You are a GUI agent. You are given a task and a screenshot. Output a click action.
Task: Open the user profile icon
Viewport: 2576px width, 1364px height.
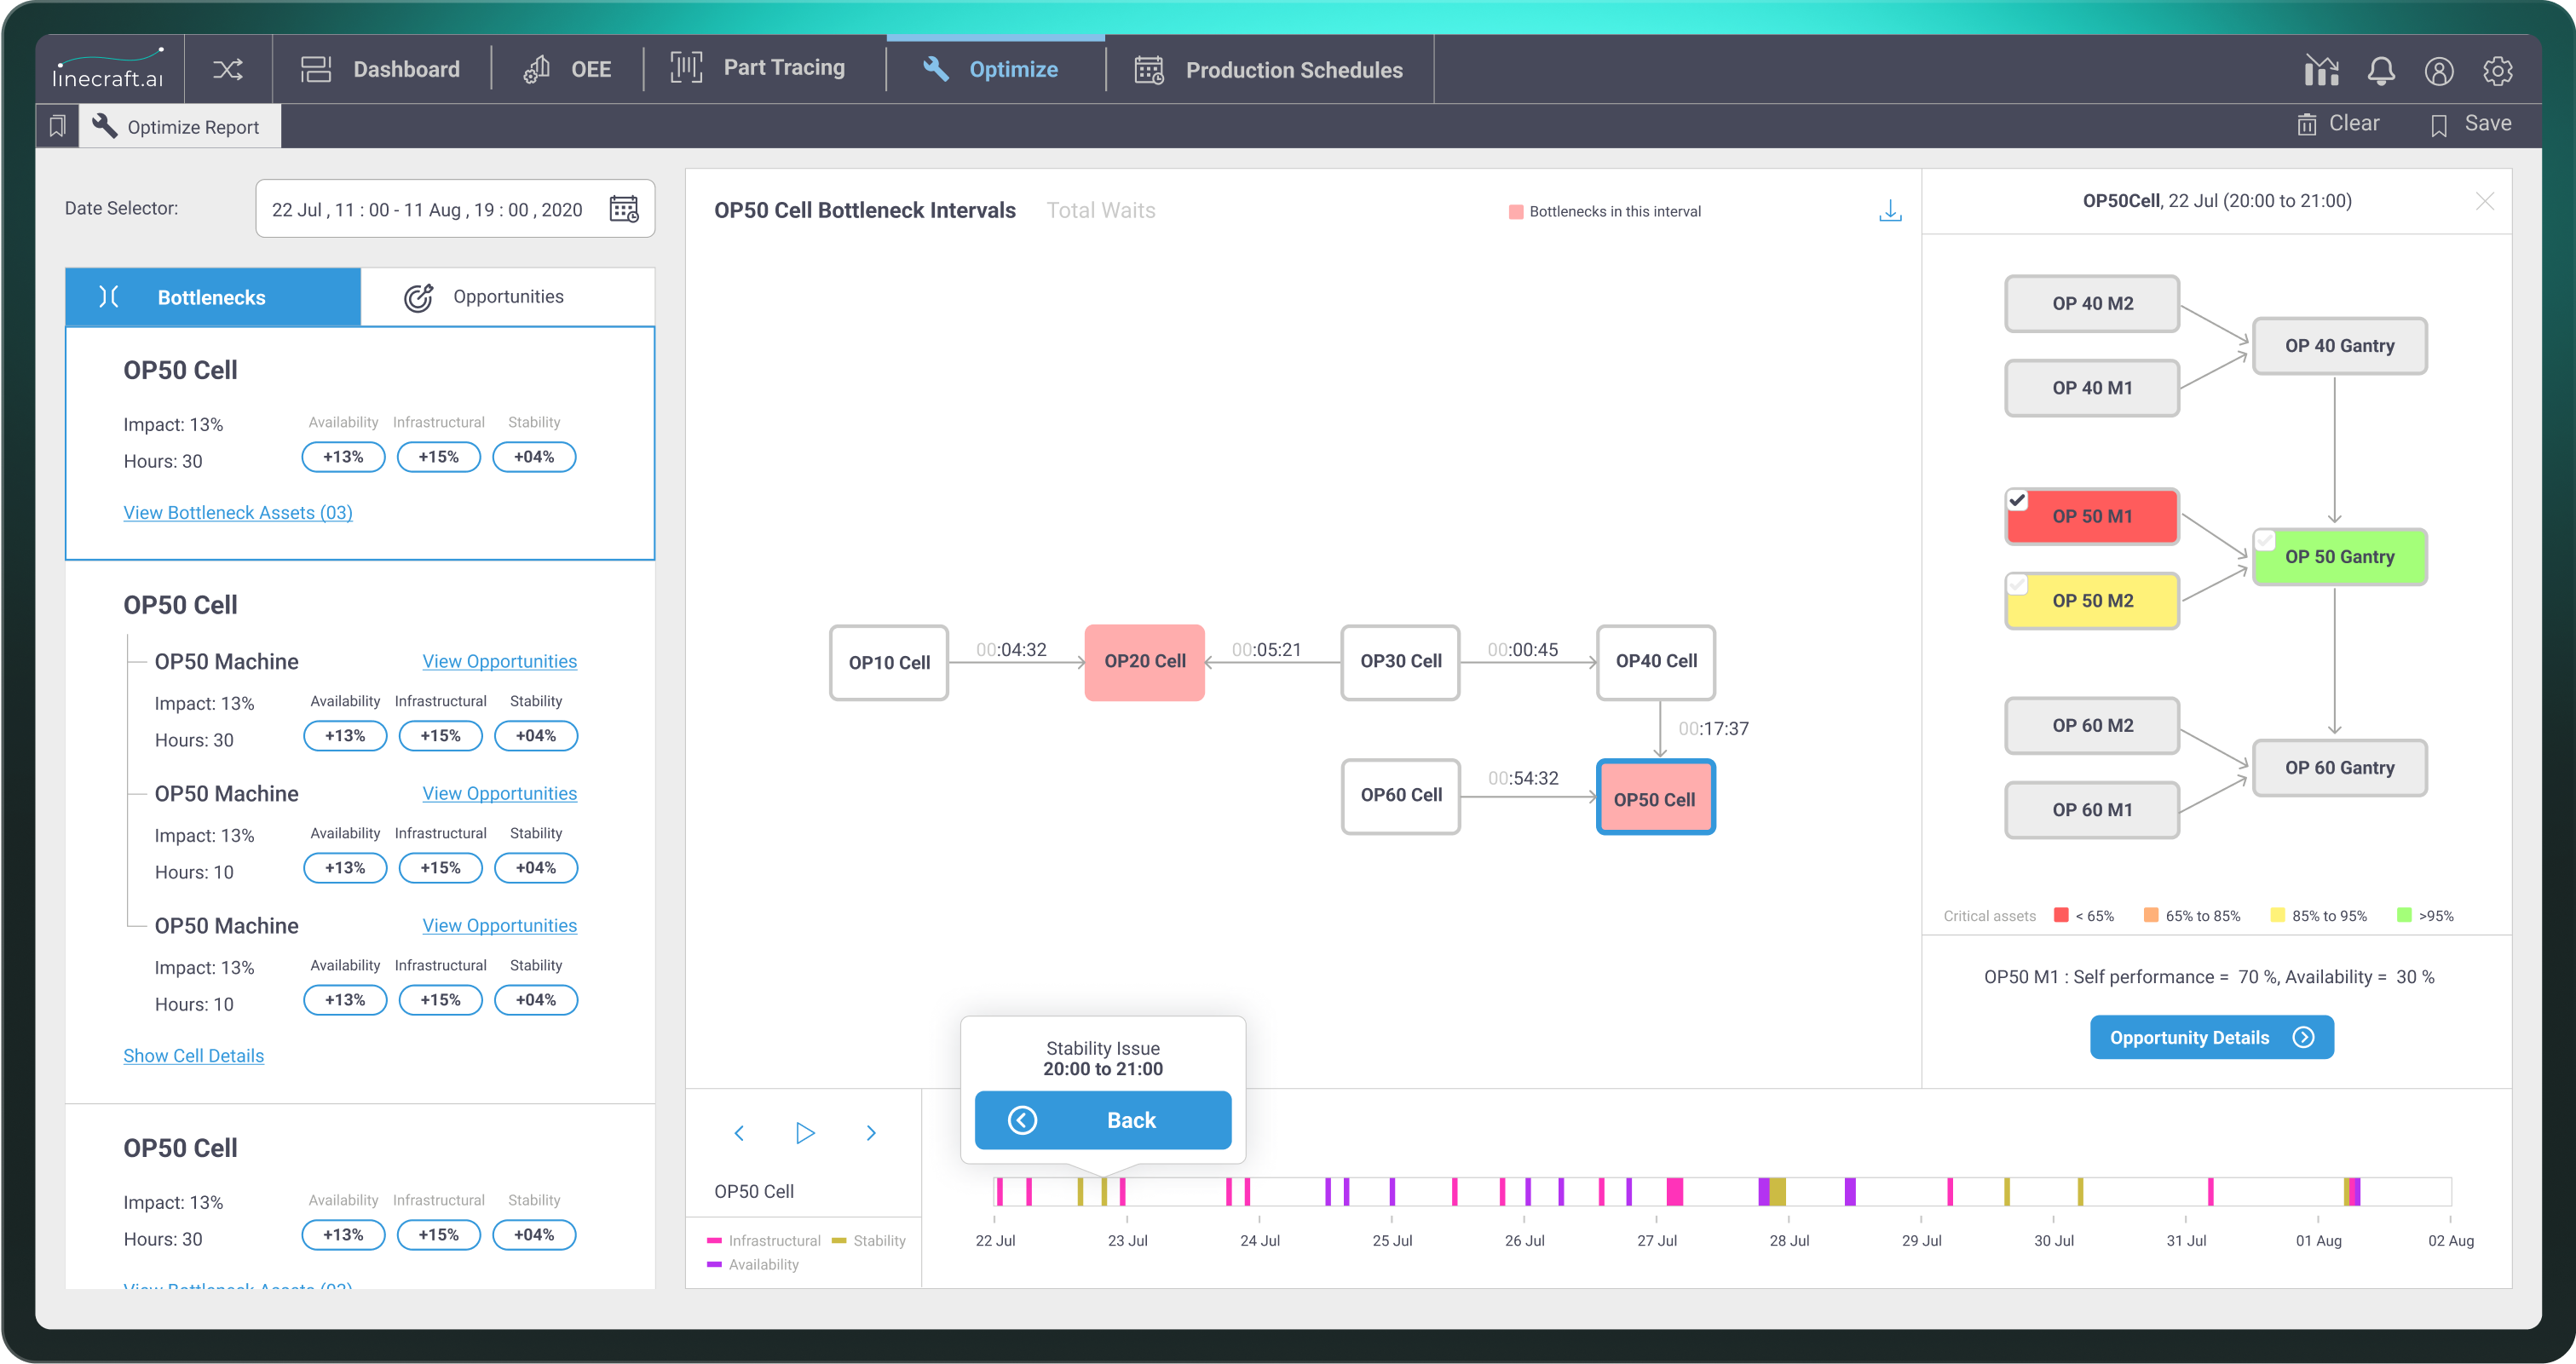click(x=2439, y=70)
